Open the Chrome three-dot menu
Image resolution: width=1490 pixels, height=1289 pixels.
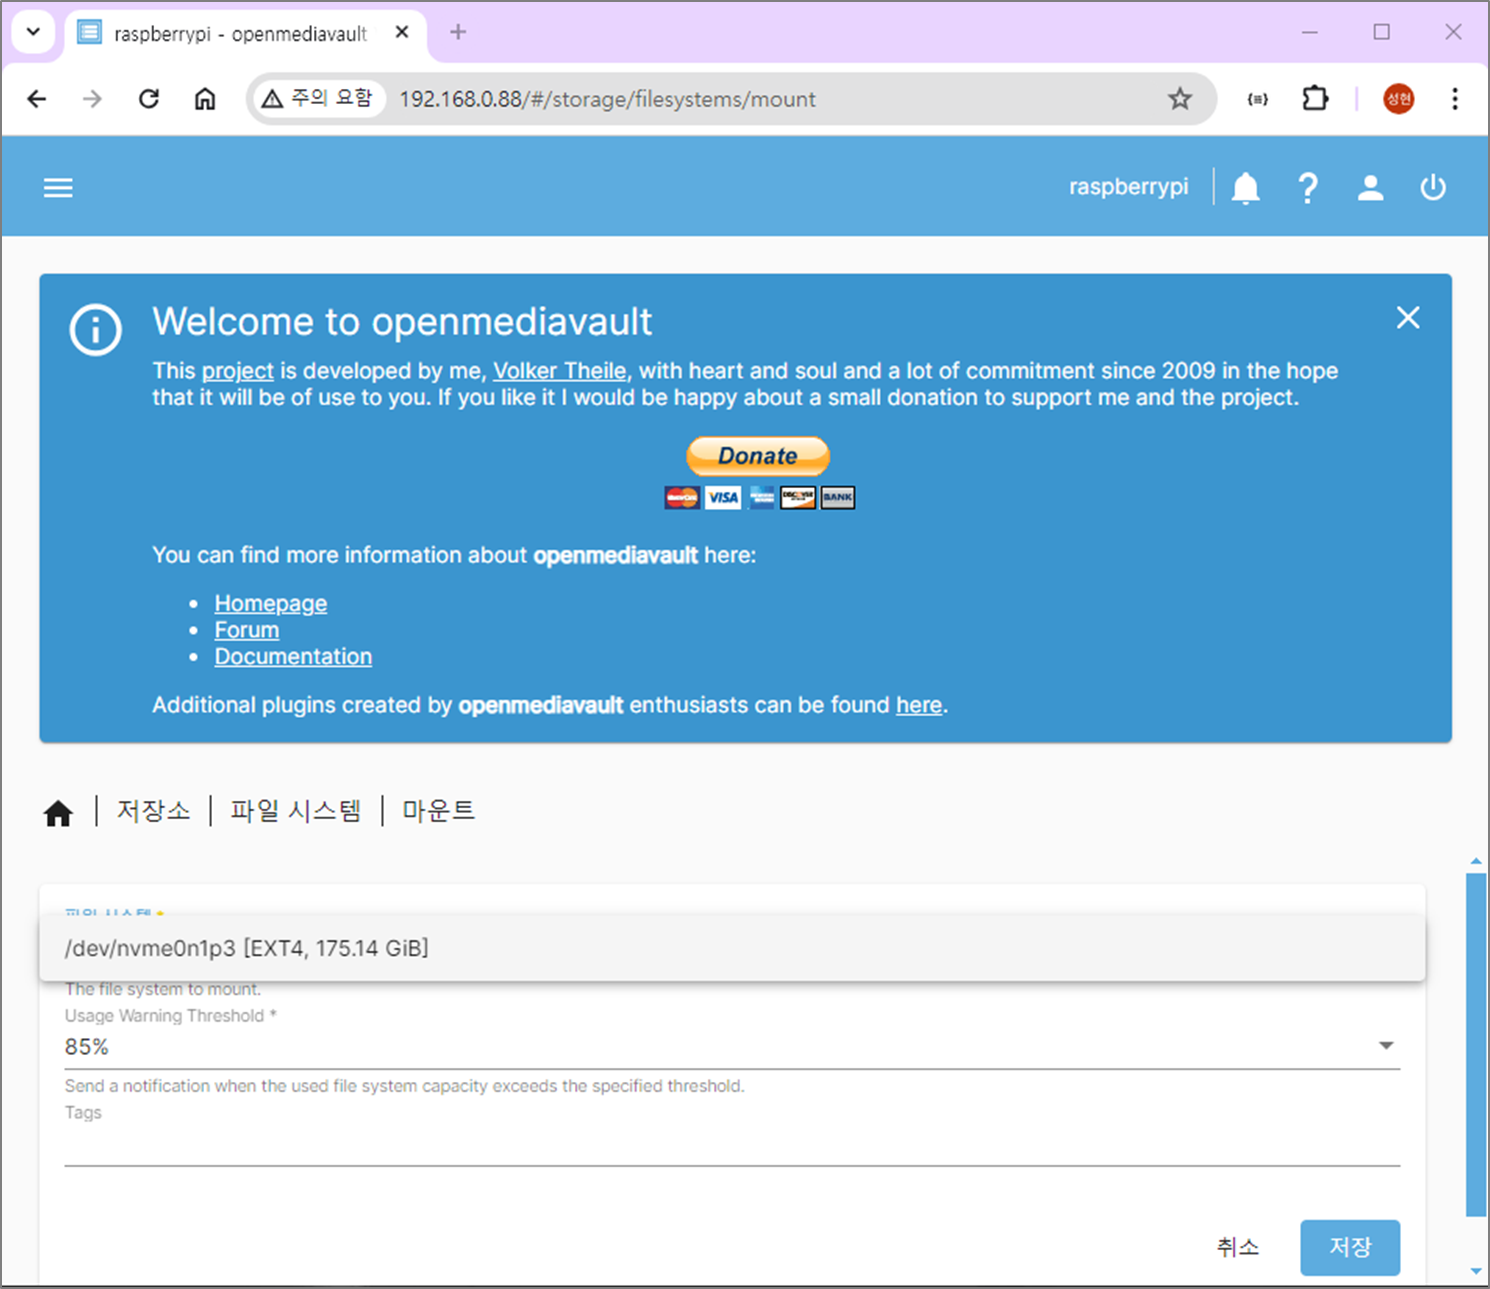coord(1455,99)
